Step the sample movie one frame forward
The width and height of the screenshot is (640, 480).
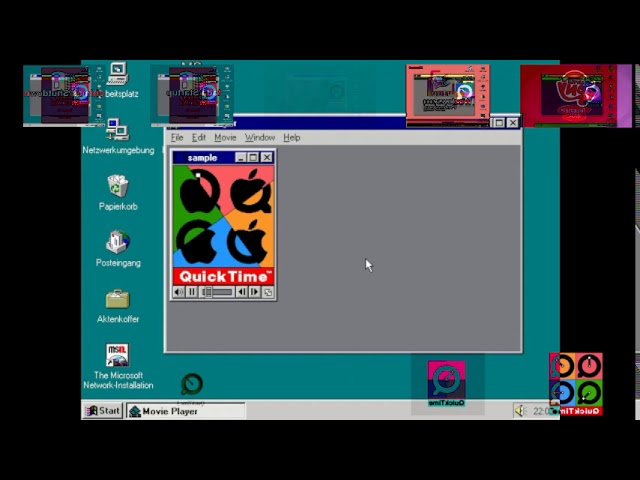tap(254, 292)
